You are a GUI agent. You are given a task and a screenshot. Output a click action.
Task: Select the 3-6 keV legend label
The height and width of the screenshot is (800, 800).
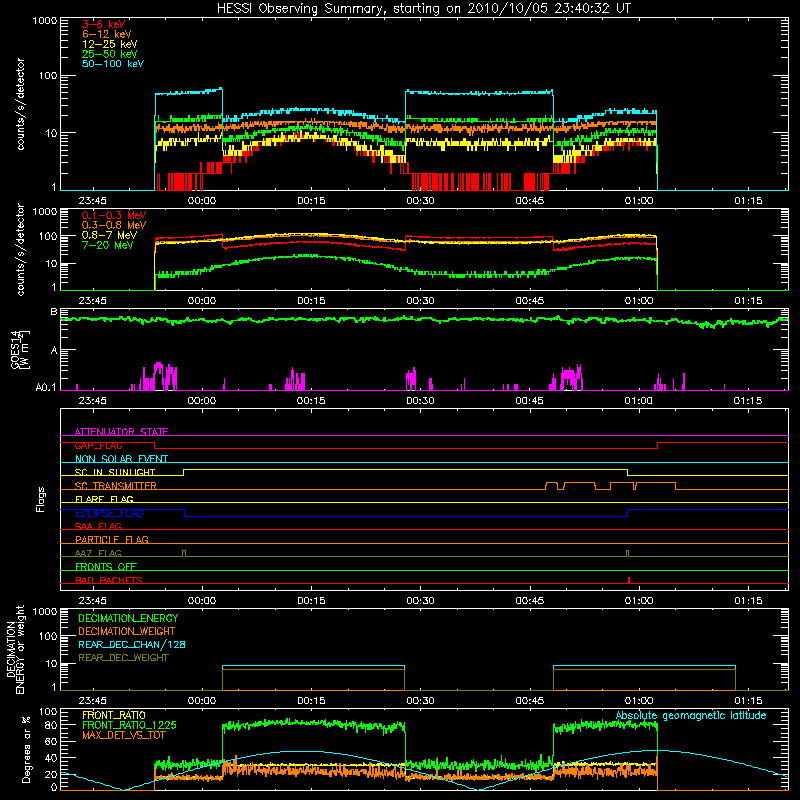pyautogui.click(x=104, y=24)
